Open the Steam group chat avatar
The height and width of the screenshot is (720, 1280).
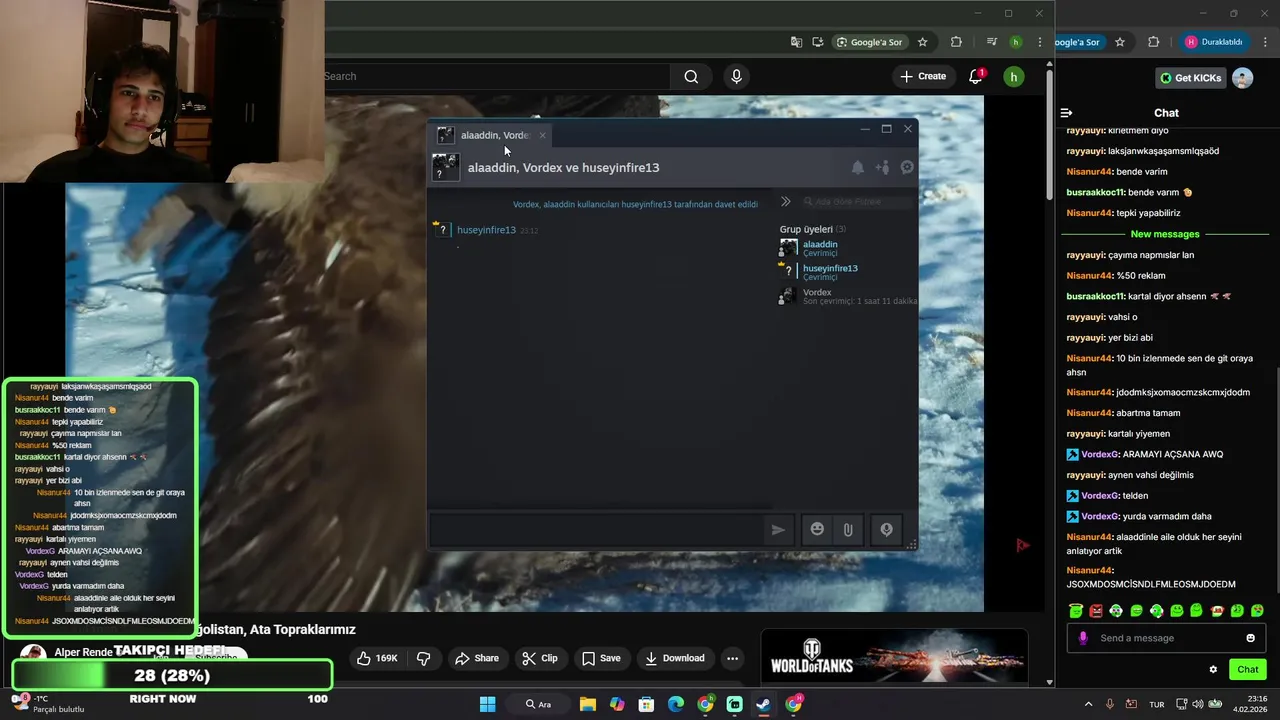coord(445,167)
